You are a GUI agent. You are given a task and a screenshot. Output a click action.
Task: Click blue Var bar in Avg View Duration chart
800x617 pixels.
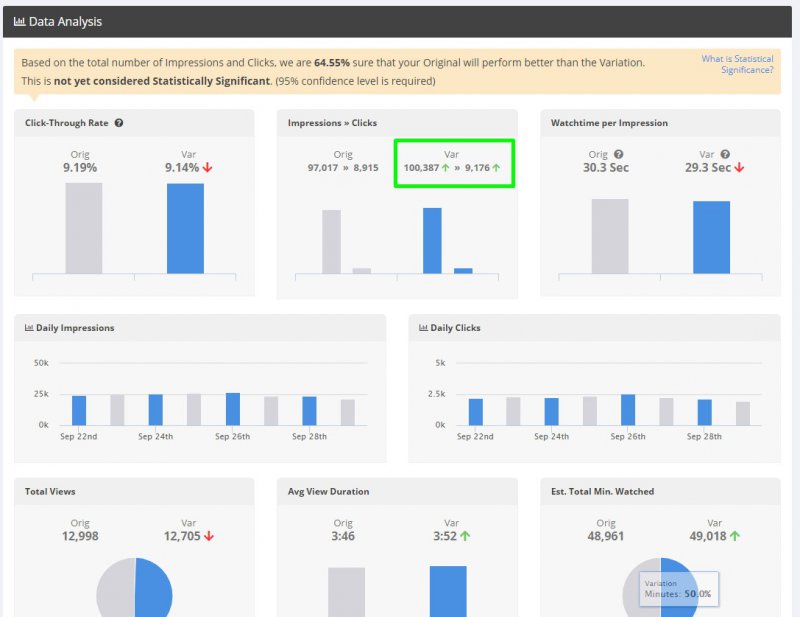(448, 591)
